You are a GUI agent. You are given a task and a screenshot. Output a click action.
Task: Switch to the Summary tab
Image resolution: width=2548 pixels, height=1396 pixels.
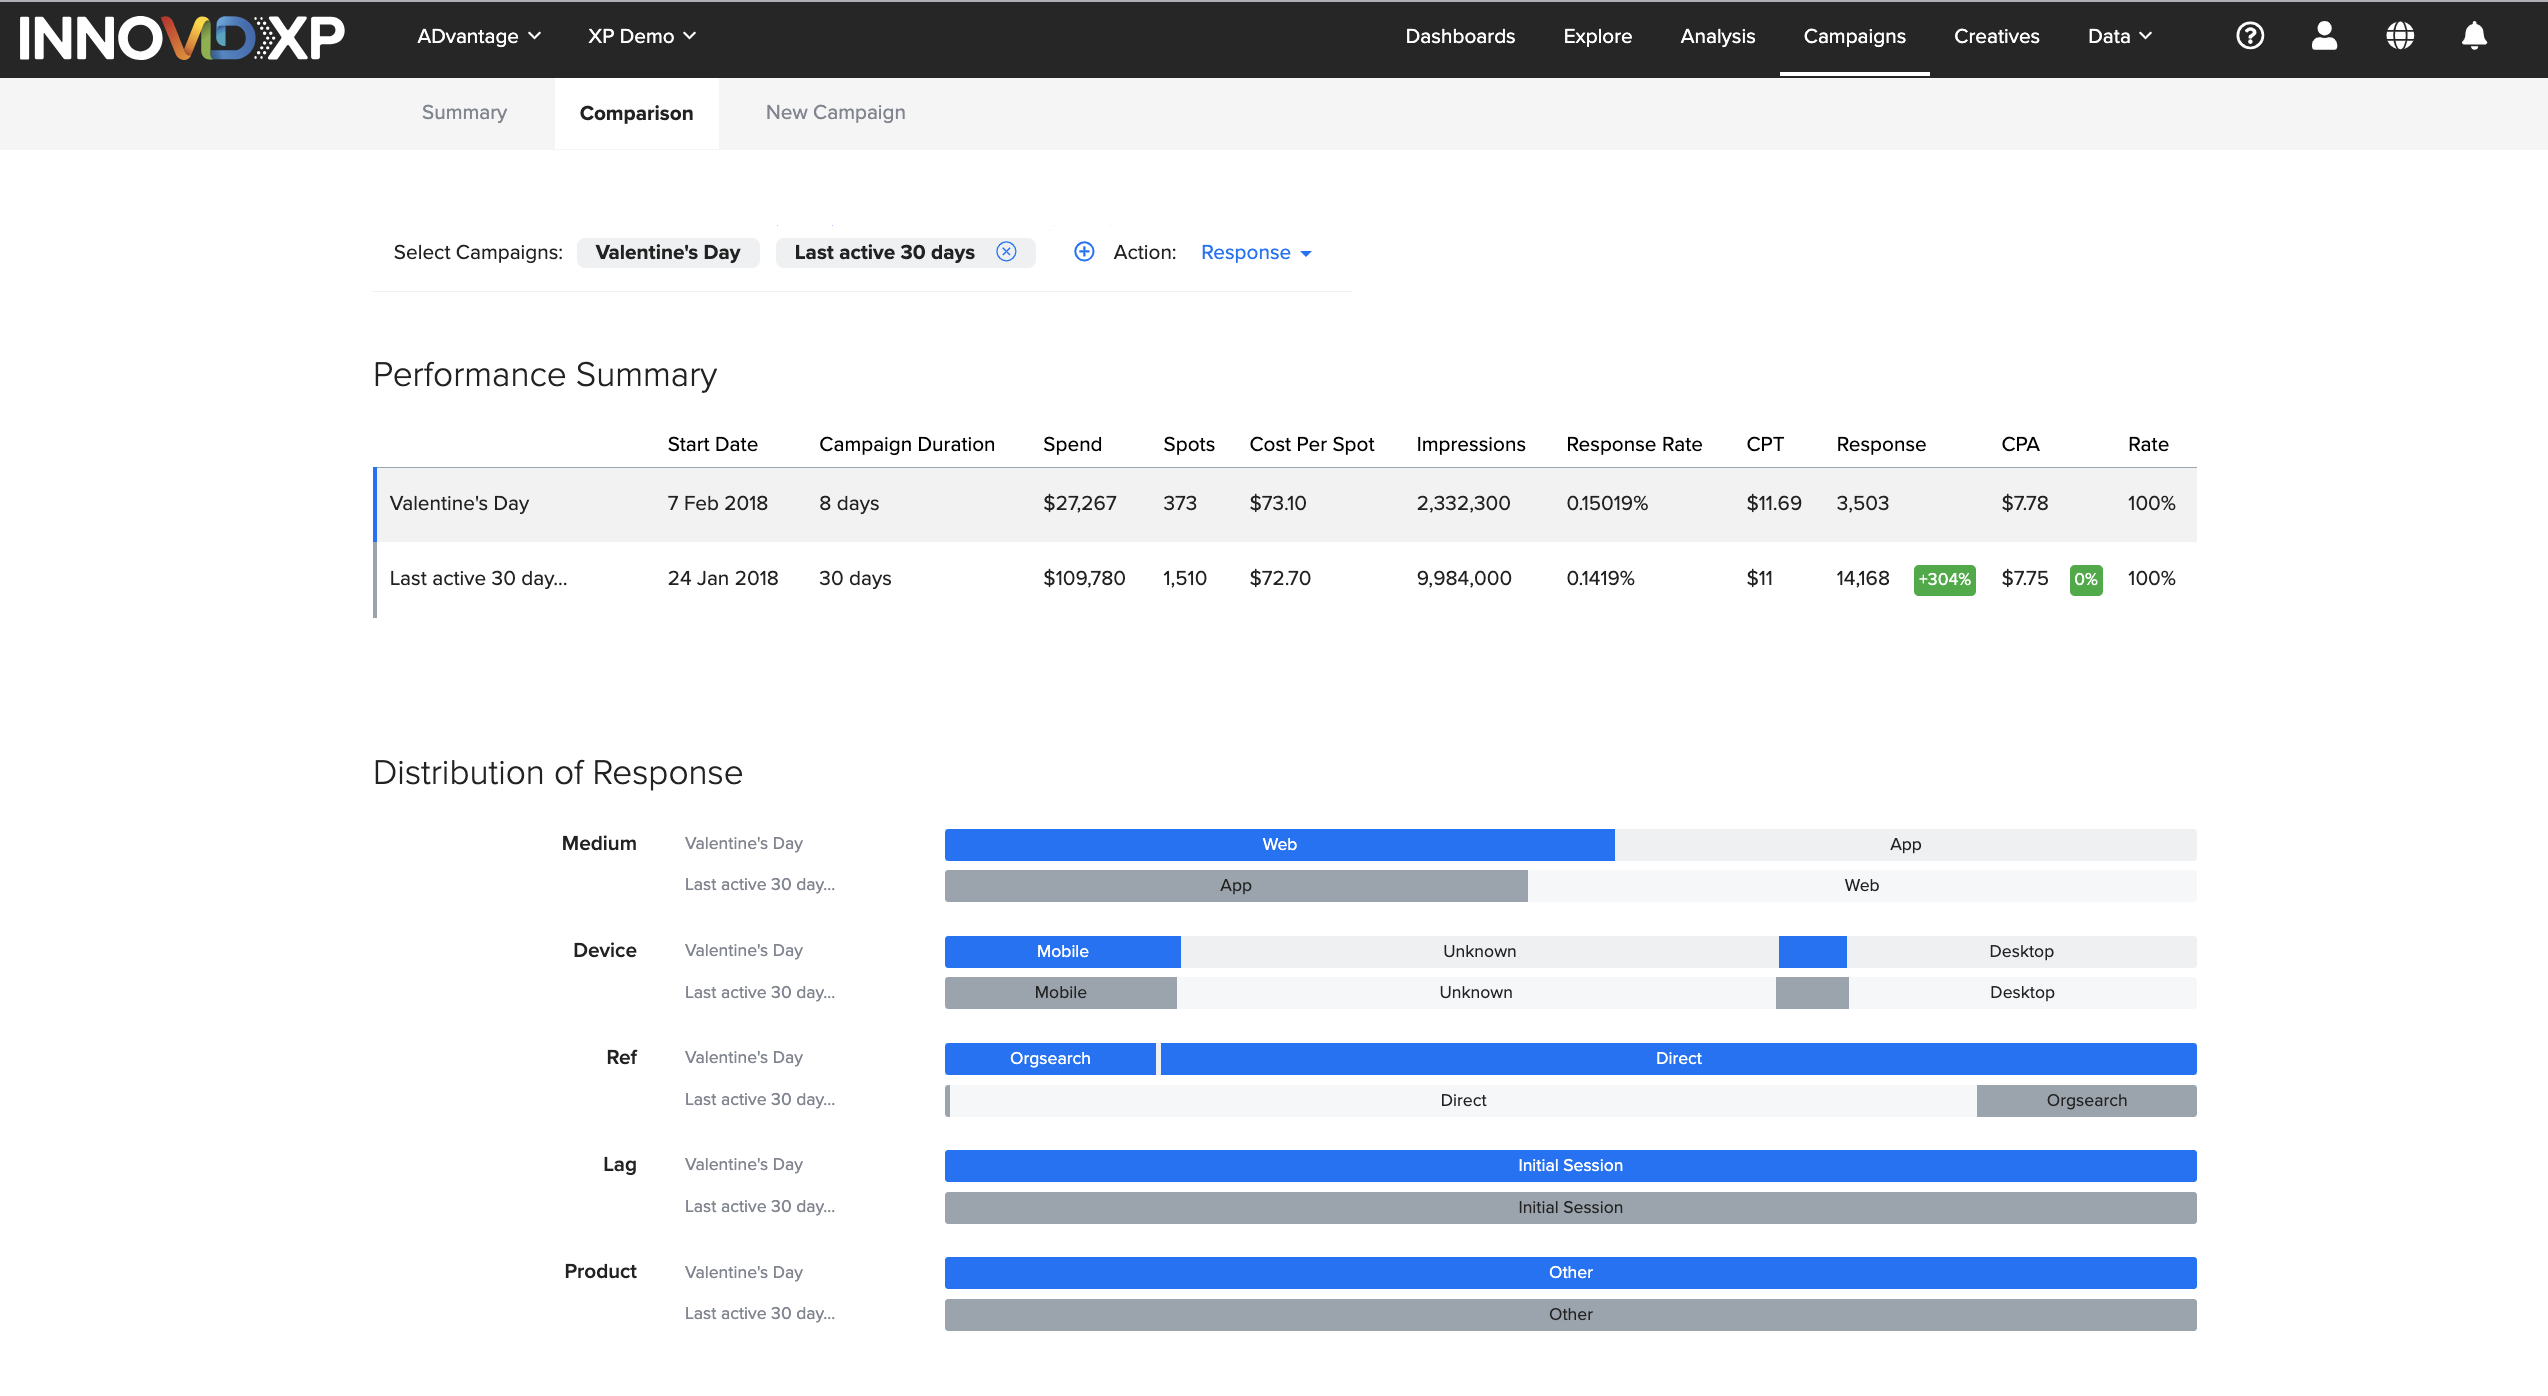click(x=464, y=113)
